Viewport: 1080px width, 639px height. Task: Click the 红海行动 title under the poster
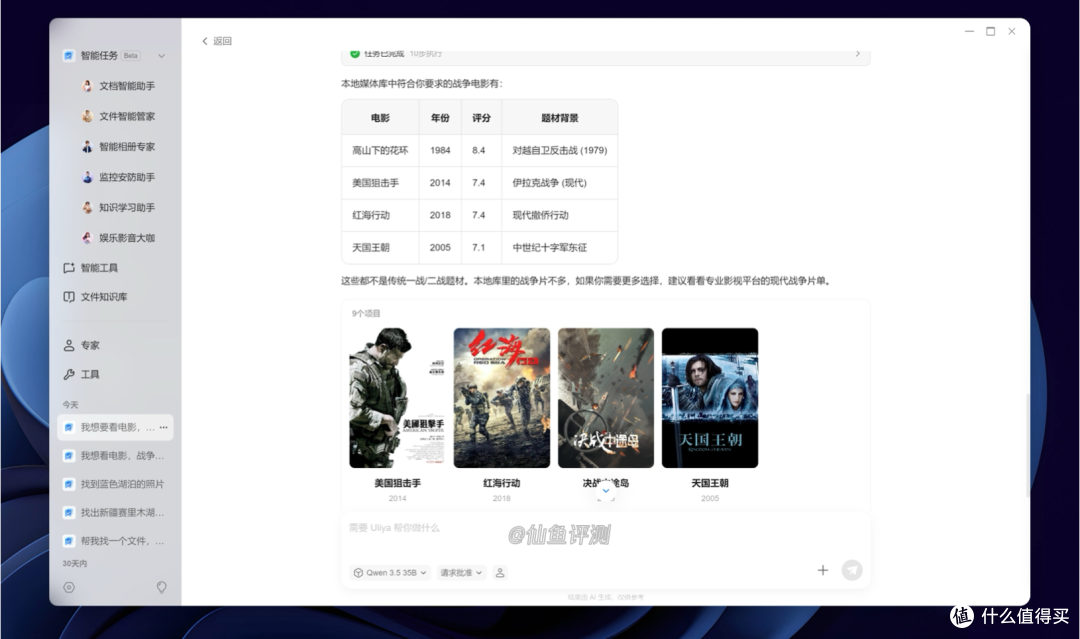[x=501, y=483]
